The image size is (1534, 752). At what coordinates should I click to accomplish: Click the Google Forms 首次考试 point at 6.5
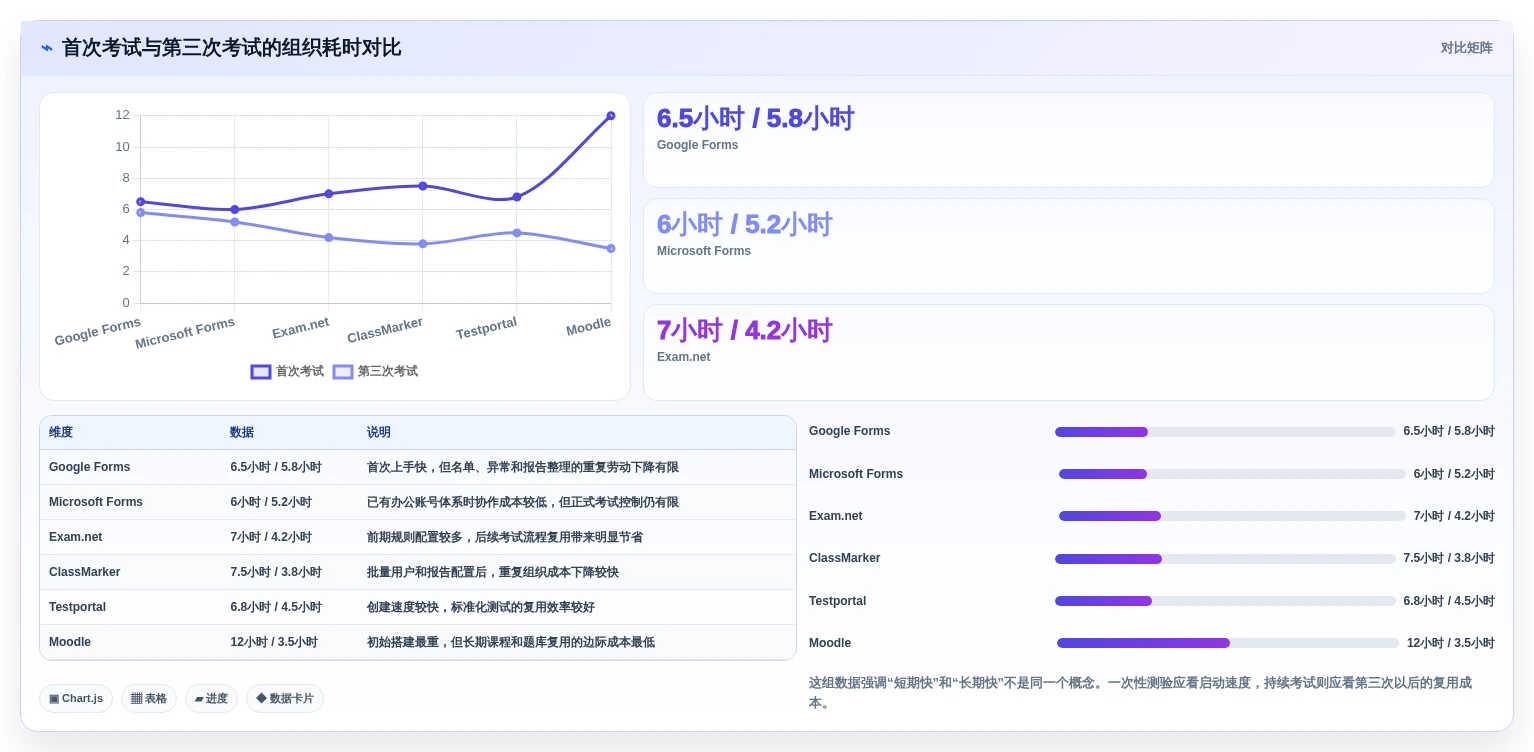141,202
